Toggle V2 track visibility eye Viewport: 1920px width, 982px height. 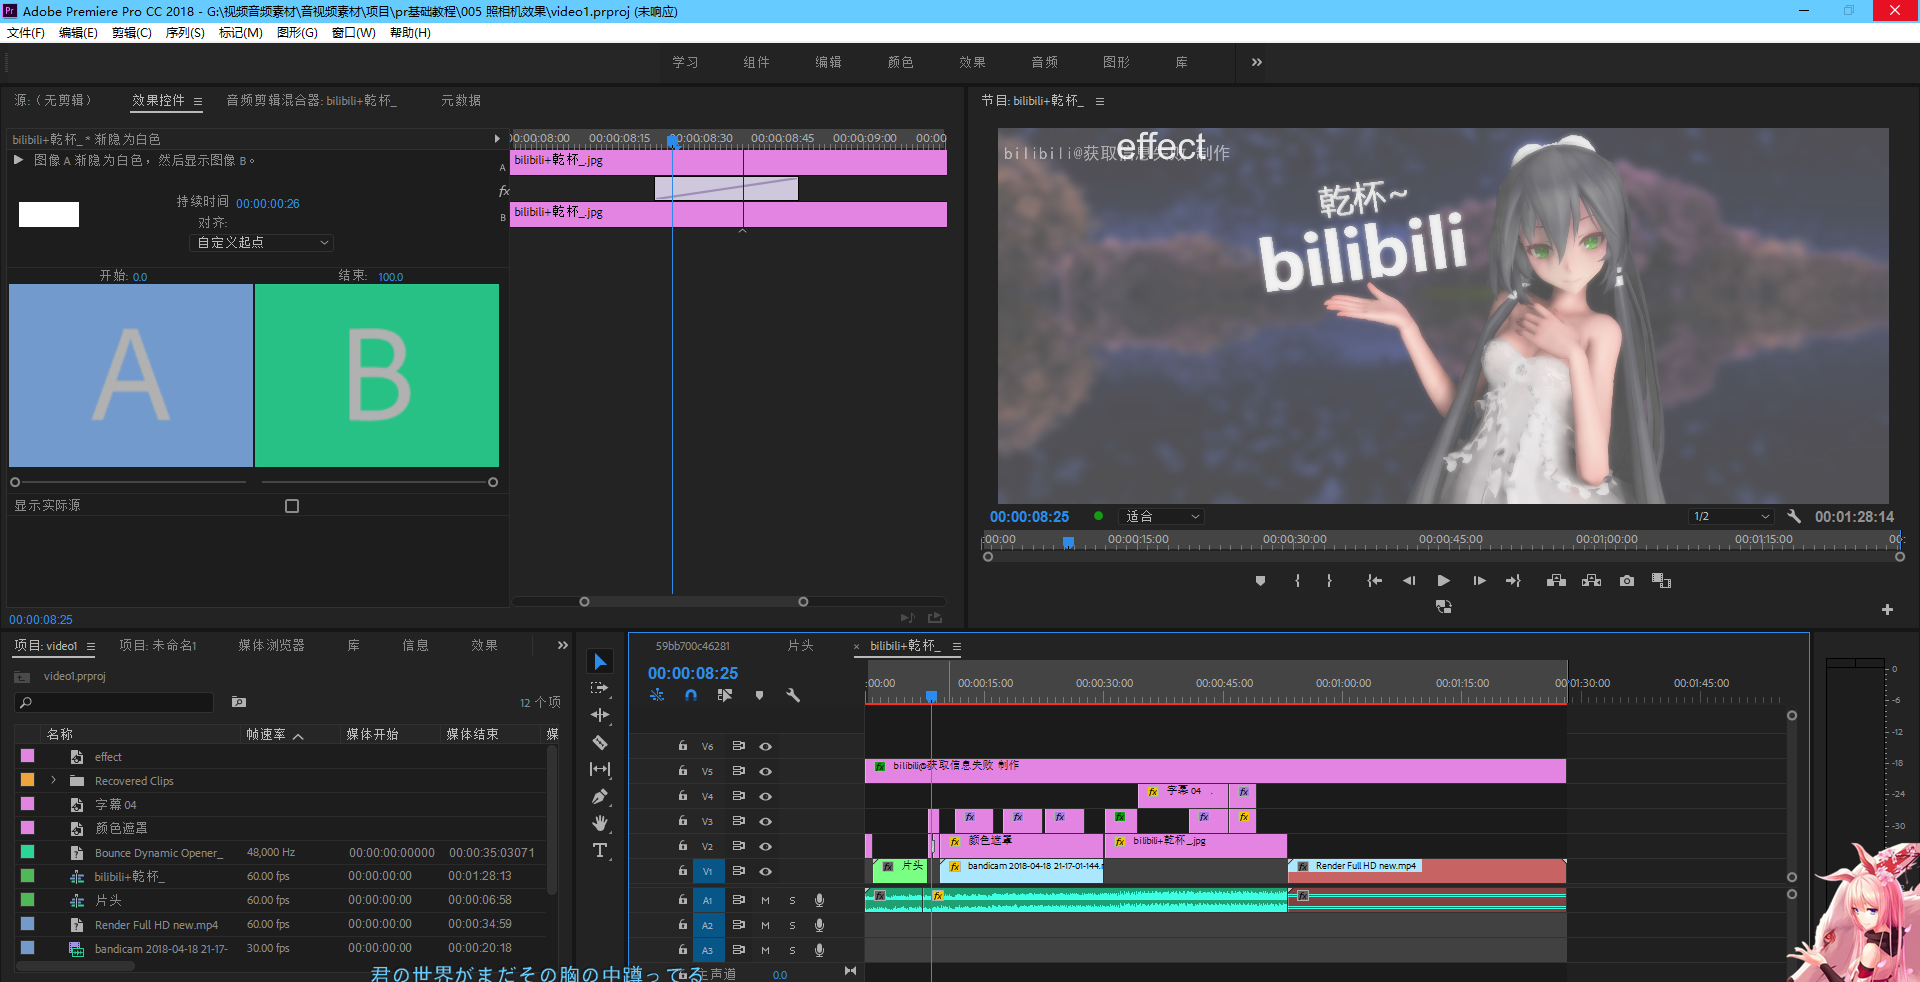[x=765, y=846]
